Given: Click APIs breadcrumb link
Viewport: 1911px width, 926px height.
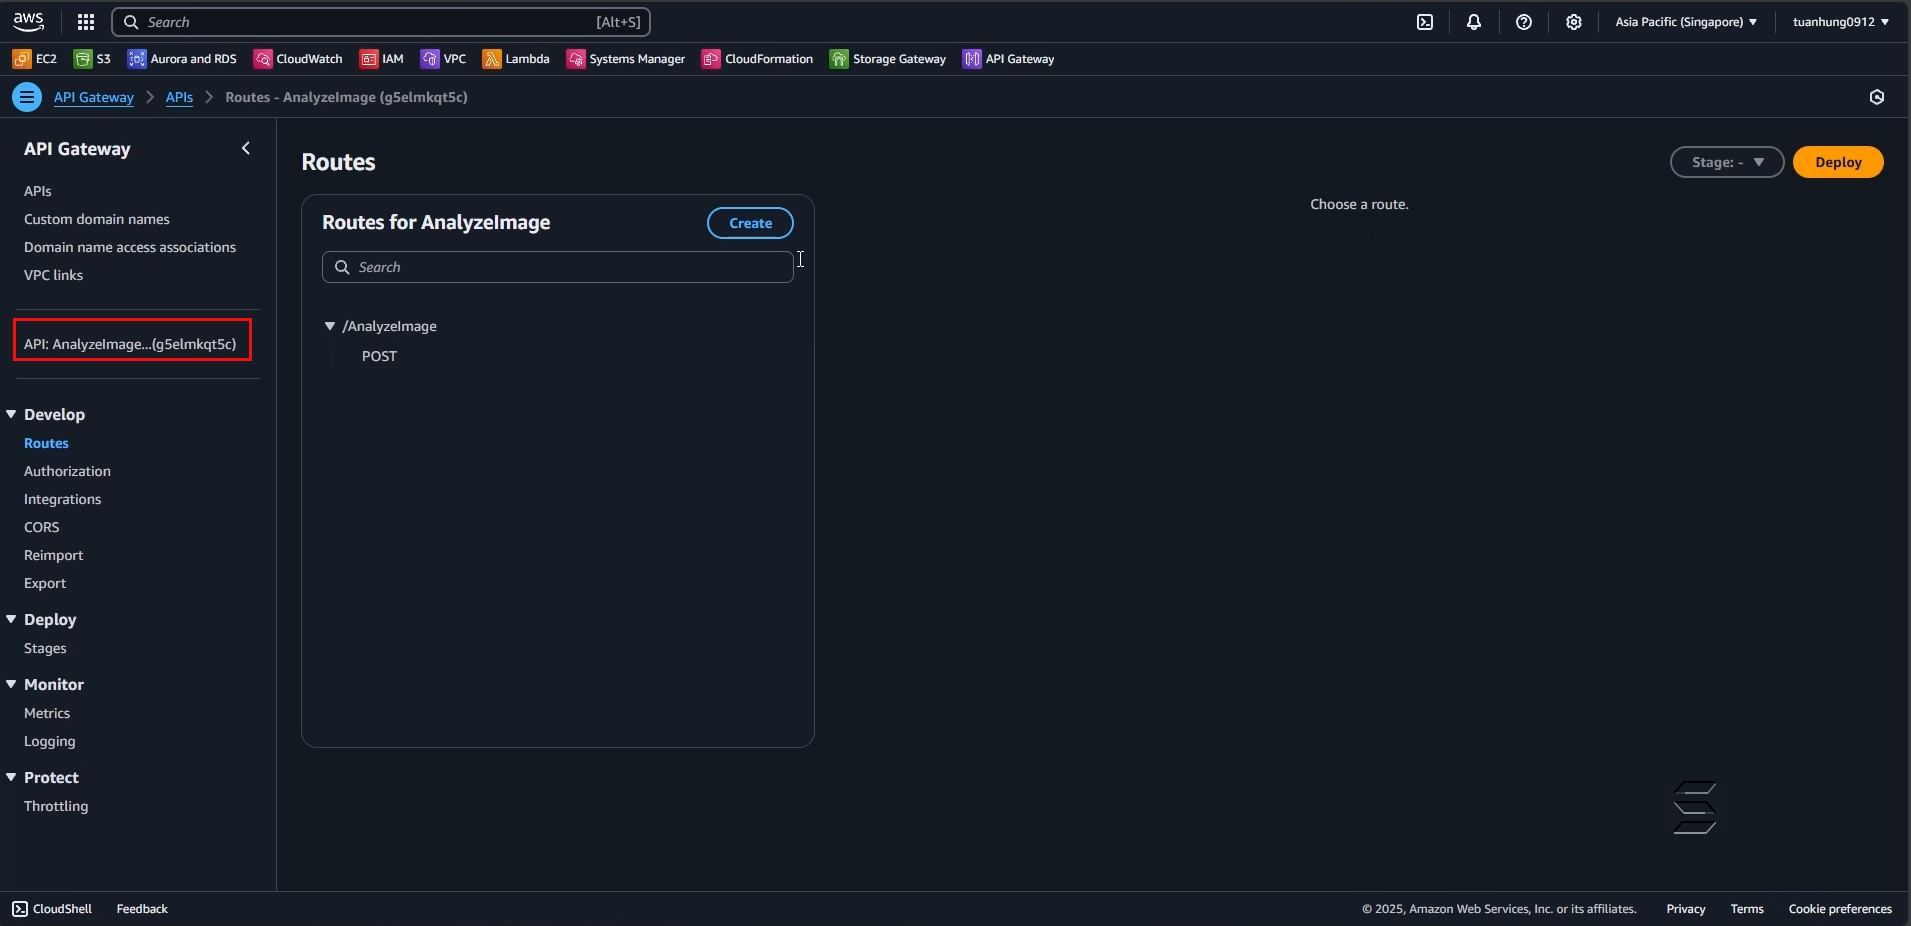Looking at the screenshot, I should click(180, 97).
